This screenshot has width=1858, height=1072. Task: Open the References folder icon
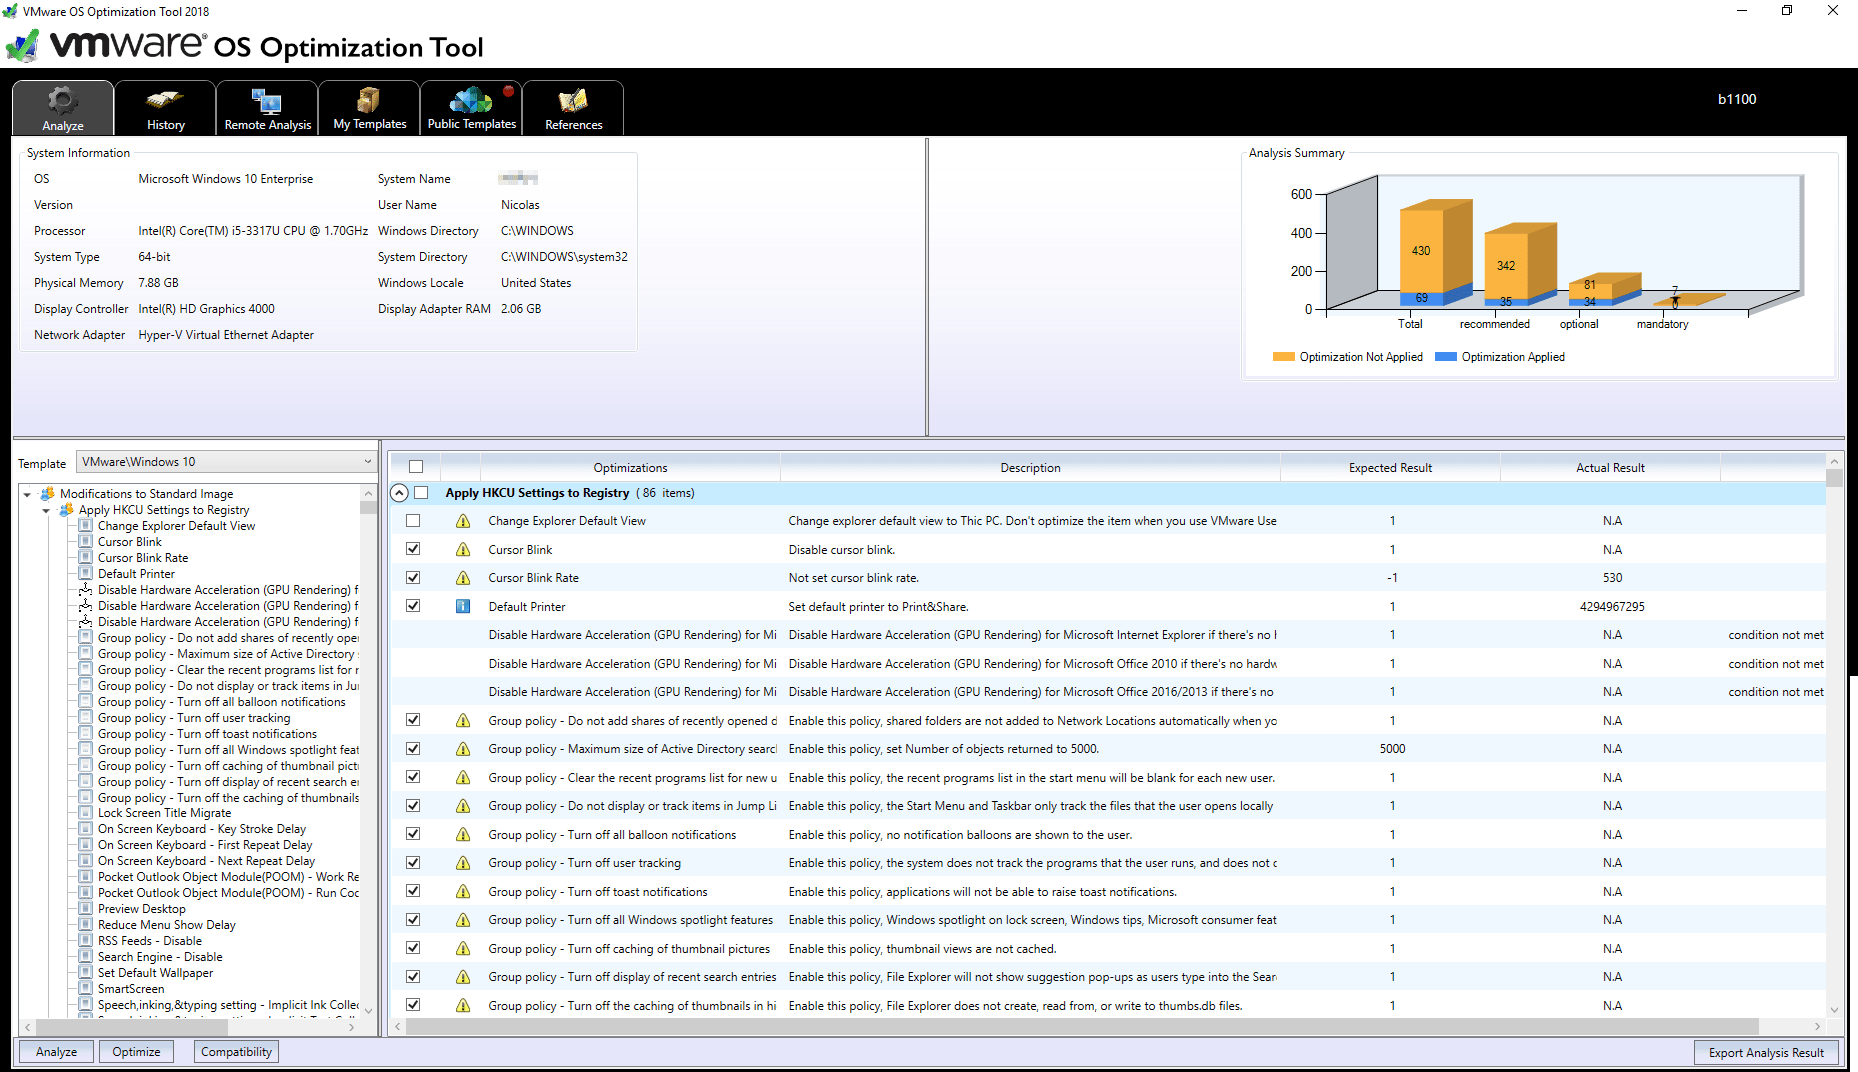click(x=573, y=101)
